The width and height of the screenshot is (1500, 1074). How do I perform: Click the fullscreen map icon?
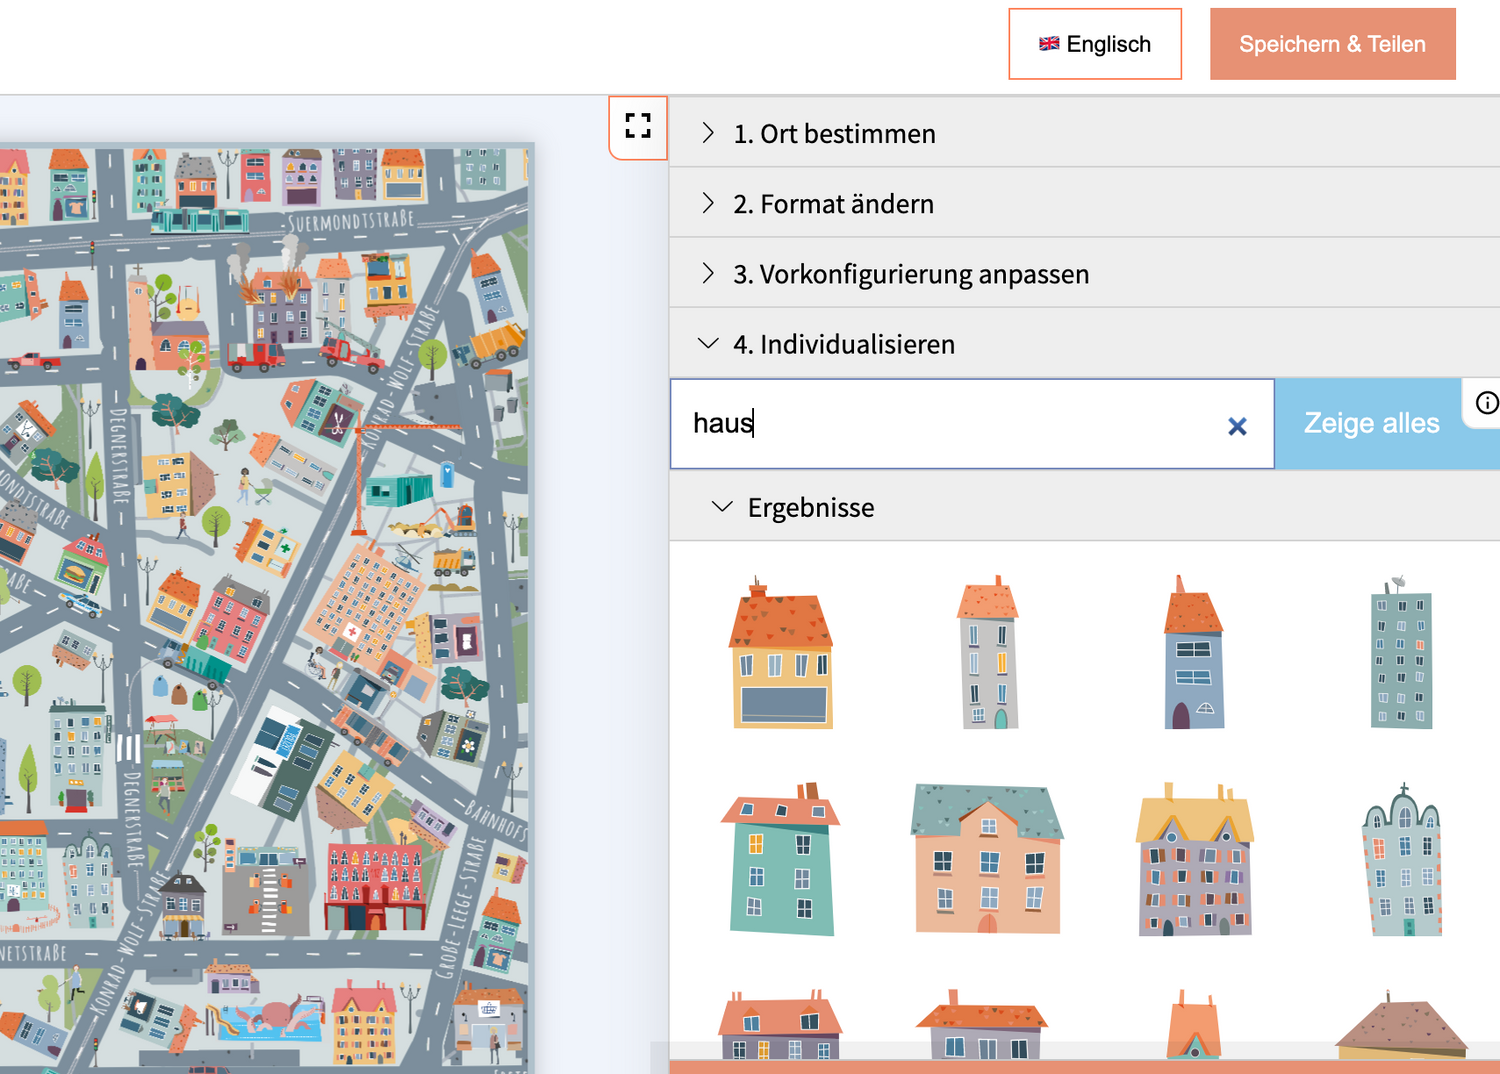pos(638,126)
